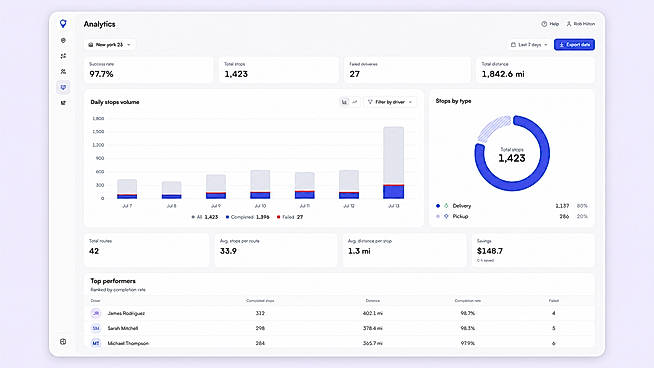Select Michael Thompson driver name
Screen dimensions: 654x368
(128, 343)
